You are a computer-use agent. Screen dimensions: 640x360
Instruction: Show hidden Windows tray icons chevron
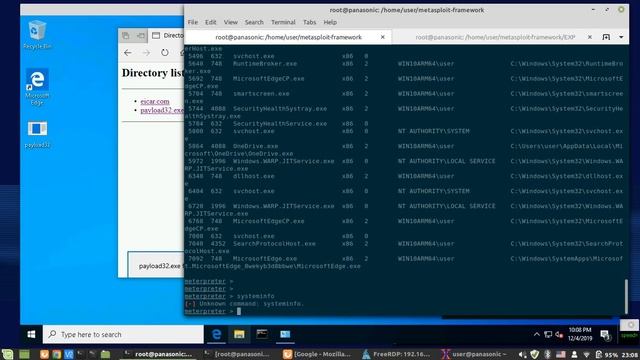click(537, 334)
